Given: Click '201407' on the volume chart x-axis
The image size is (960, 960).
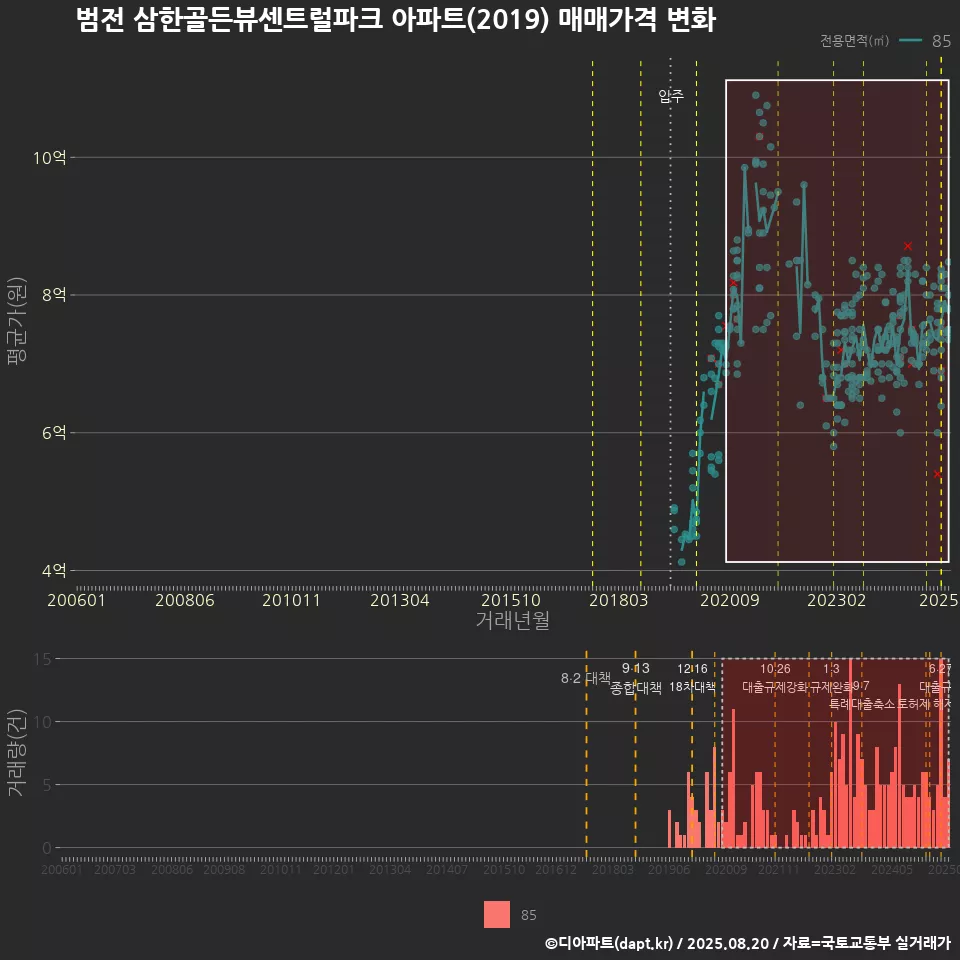Looking at the screenshot, I should pos(447,869).
